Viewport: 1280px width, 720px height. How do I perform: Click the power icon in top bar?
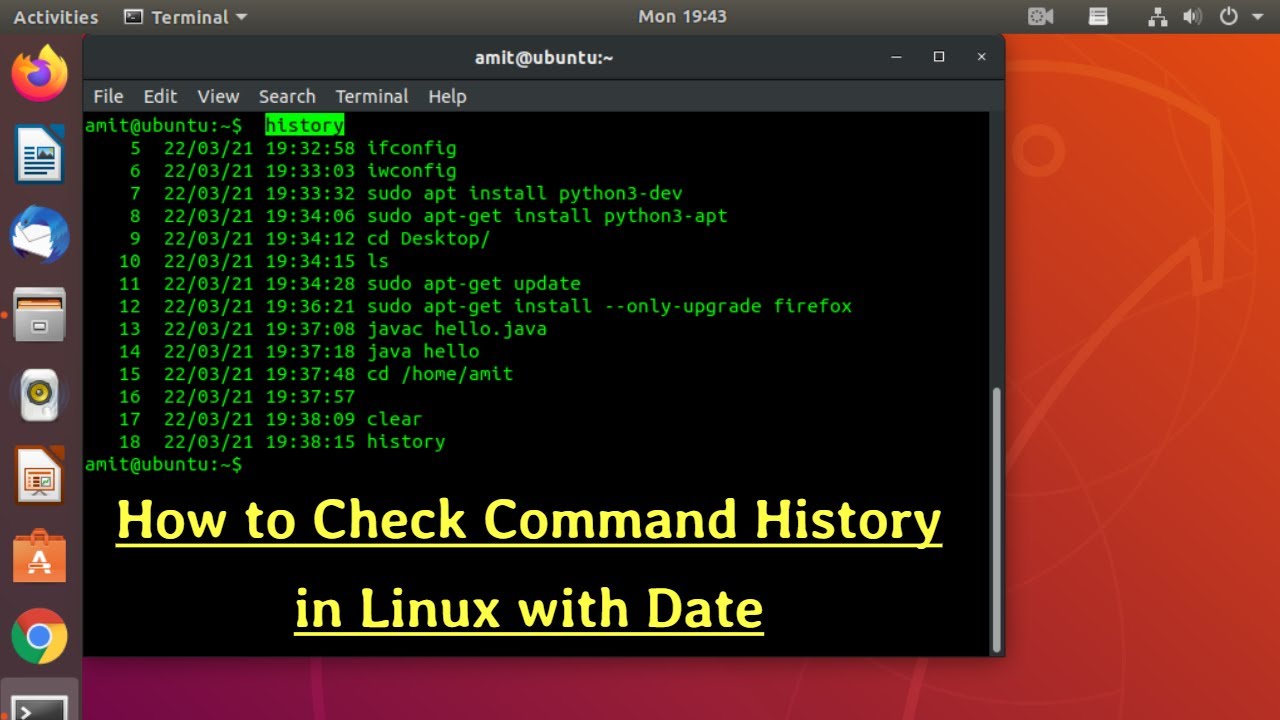tap(1229, 17)
